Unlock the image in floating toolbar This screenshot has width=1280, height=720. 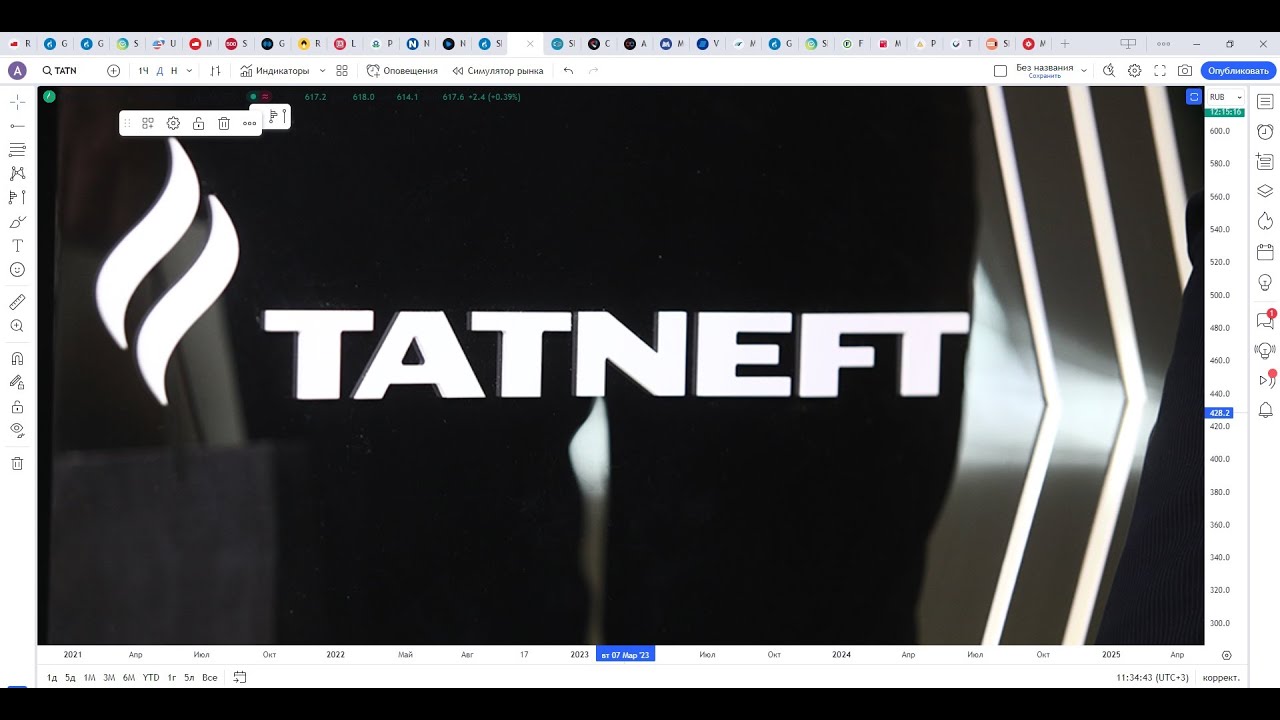(198, 123)
